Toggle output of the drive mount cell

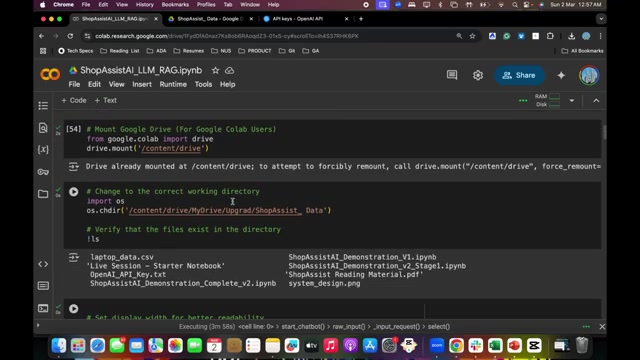click(73, 166)
